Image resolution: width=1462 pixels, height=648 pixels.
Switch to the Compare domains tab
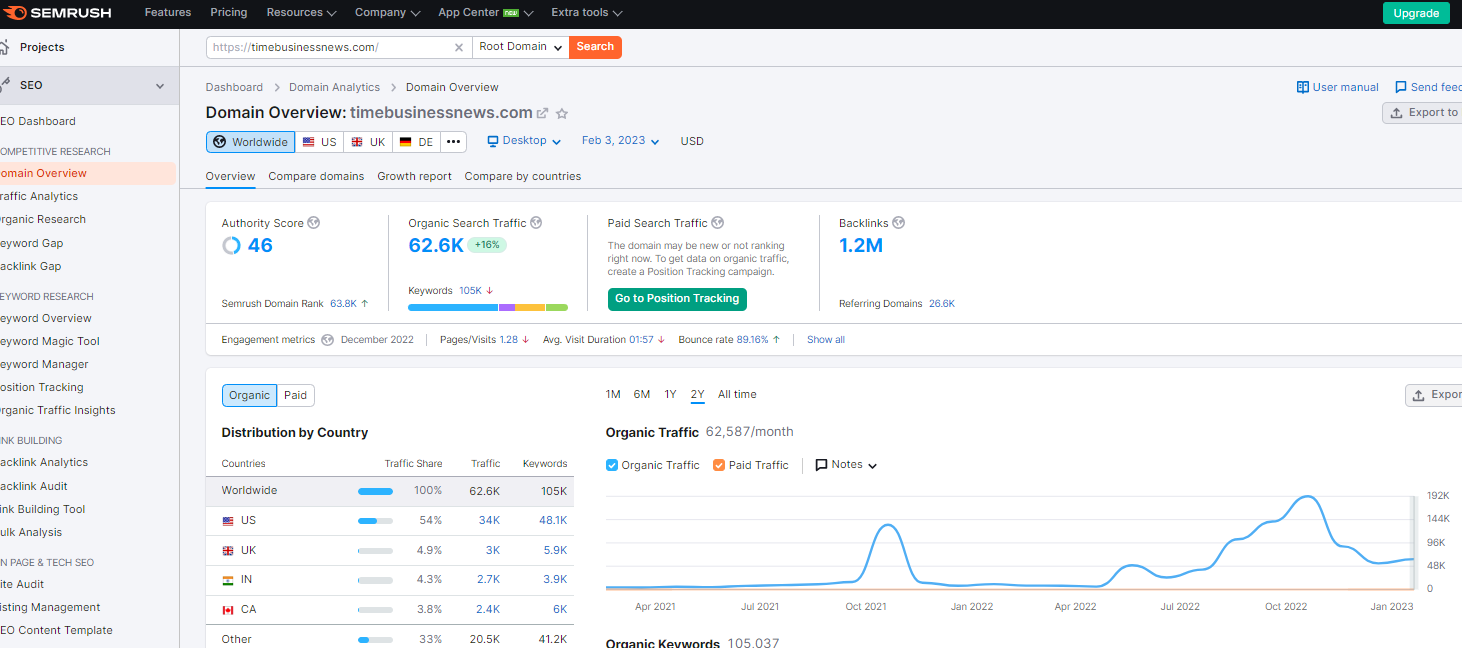tap(316, 176)
